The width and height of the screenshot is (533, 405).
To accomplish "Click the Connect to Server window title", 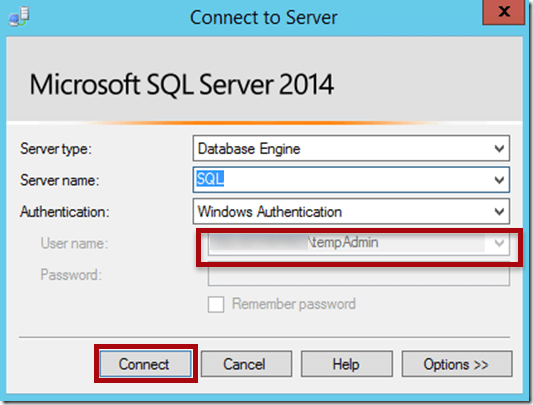I will coord(263,17).
